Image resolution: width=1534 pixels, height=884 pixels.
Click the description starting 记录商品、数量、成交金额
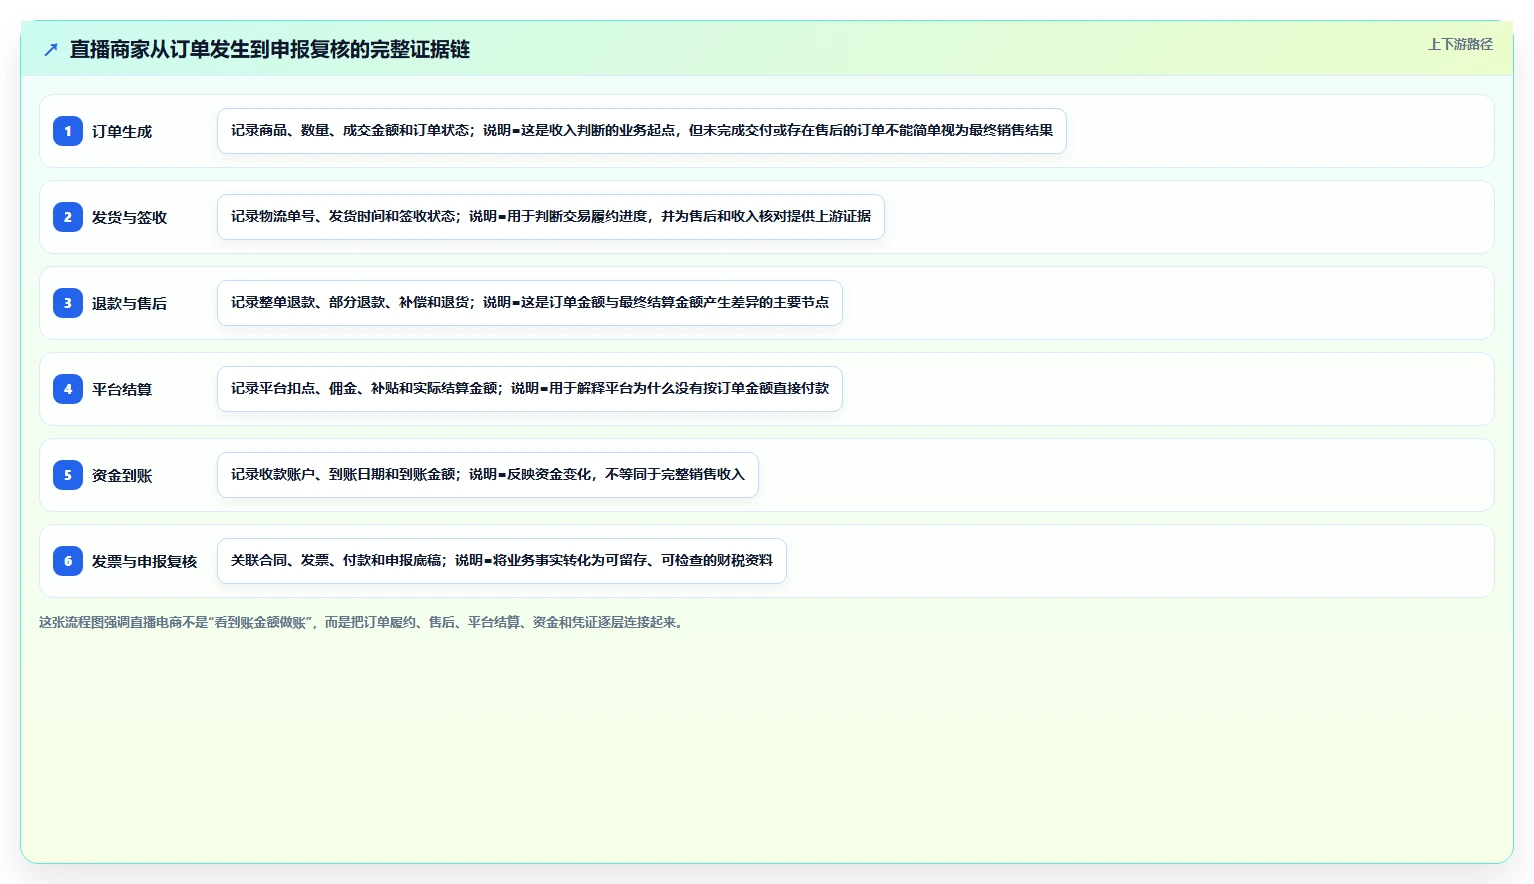click(642, 131)
